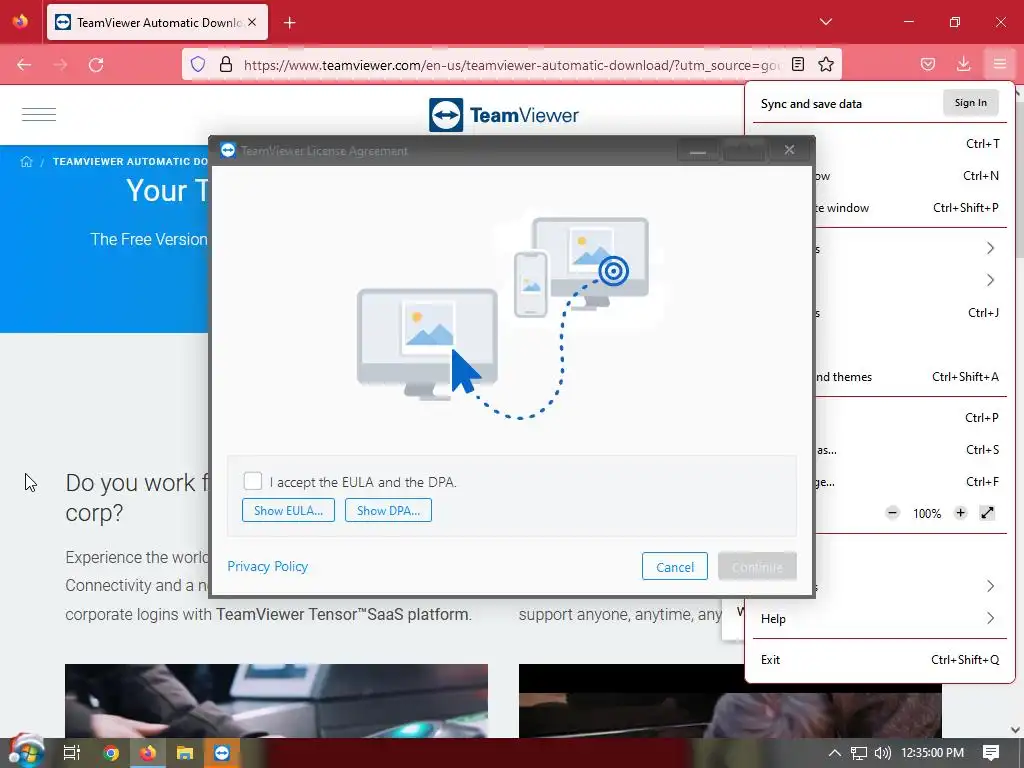Open File Explorer from the taskbar
The height and width of the screenshot is (768, 1024).
click(x=185, y=753)
